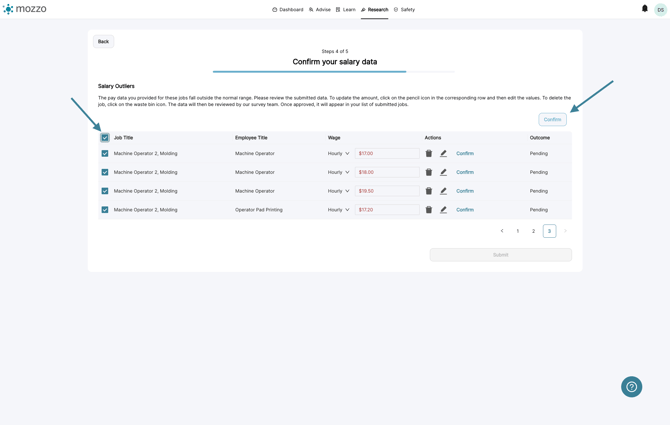The width and height of the screenshot is (670, 425).
Task: Uncheck the first Machine Operator 2 row
Action: (105, 154)
